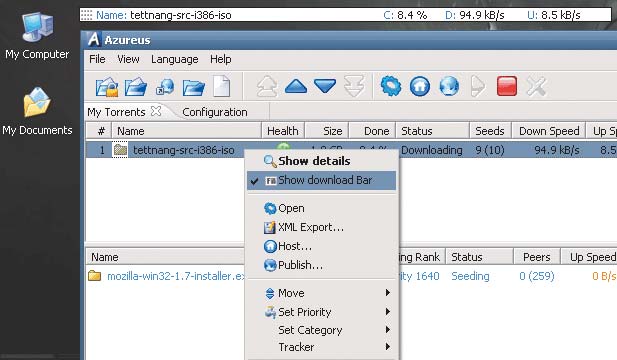Image resolution: width=617 pixels, height=360 pixels.
Task: Move torrent to bottom arrow icon
Action: (x=354, y=86)
